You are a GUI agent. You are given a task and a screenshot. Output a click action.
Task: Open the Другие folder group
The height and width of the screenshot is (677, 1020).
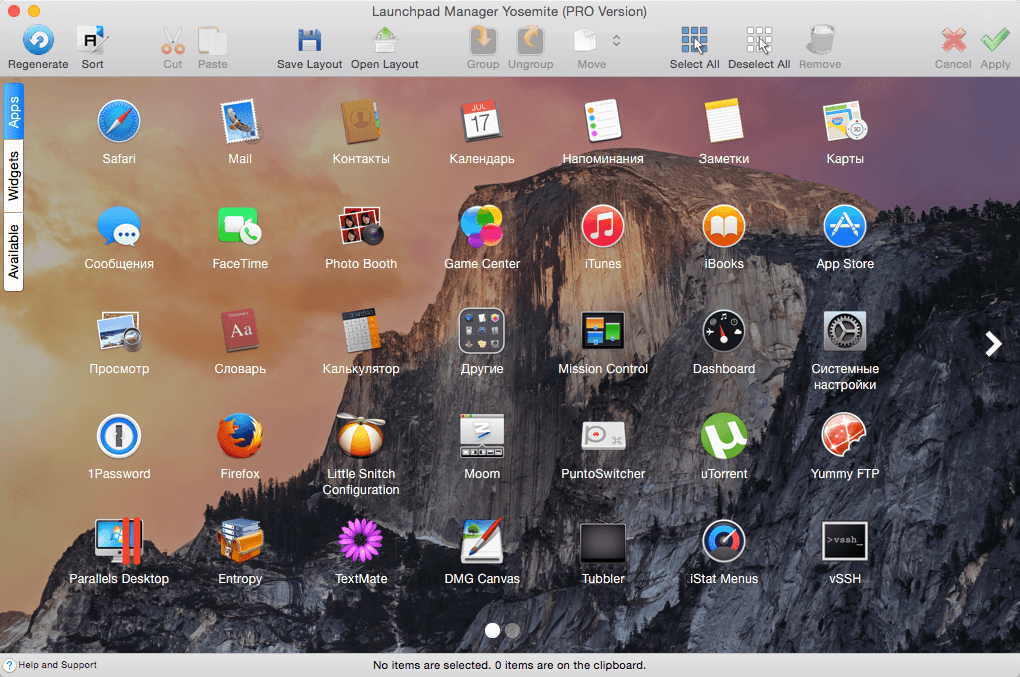click(x=482, y=331)
